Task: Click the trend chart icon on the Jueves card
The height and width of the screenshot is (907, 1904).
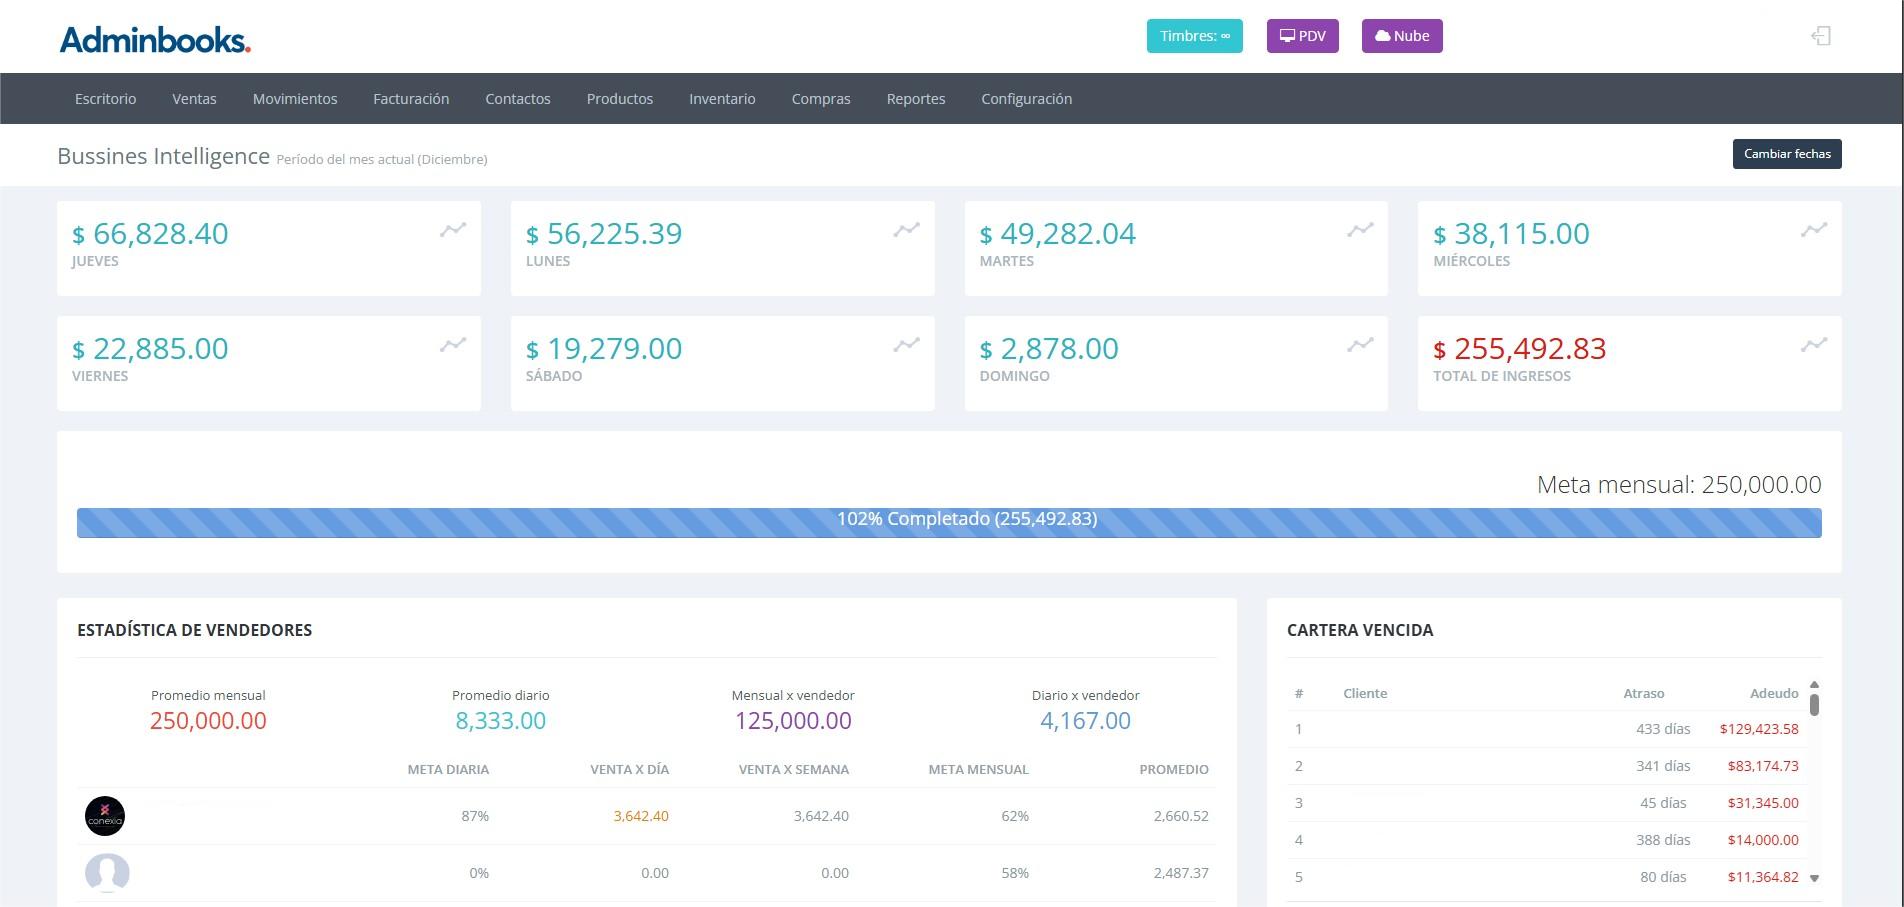Action: (x=453, y=230)
